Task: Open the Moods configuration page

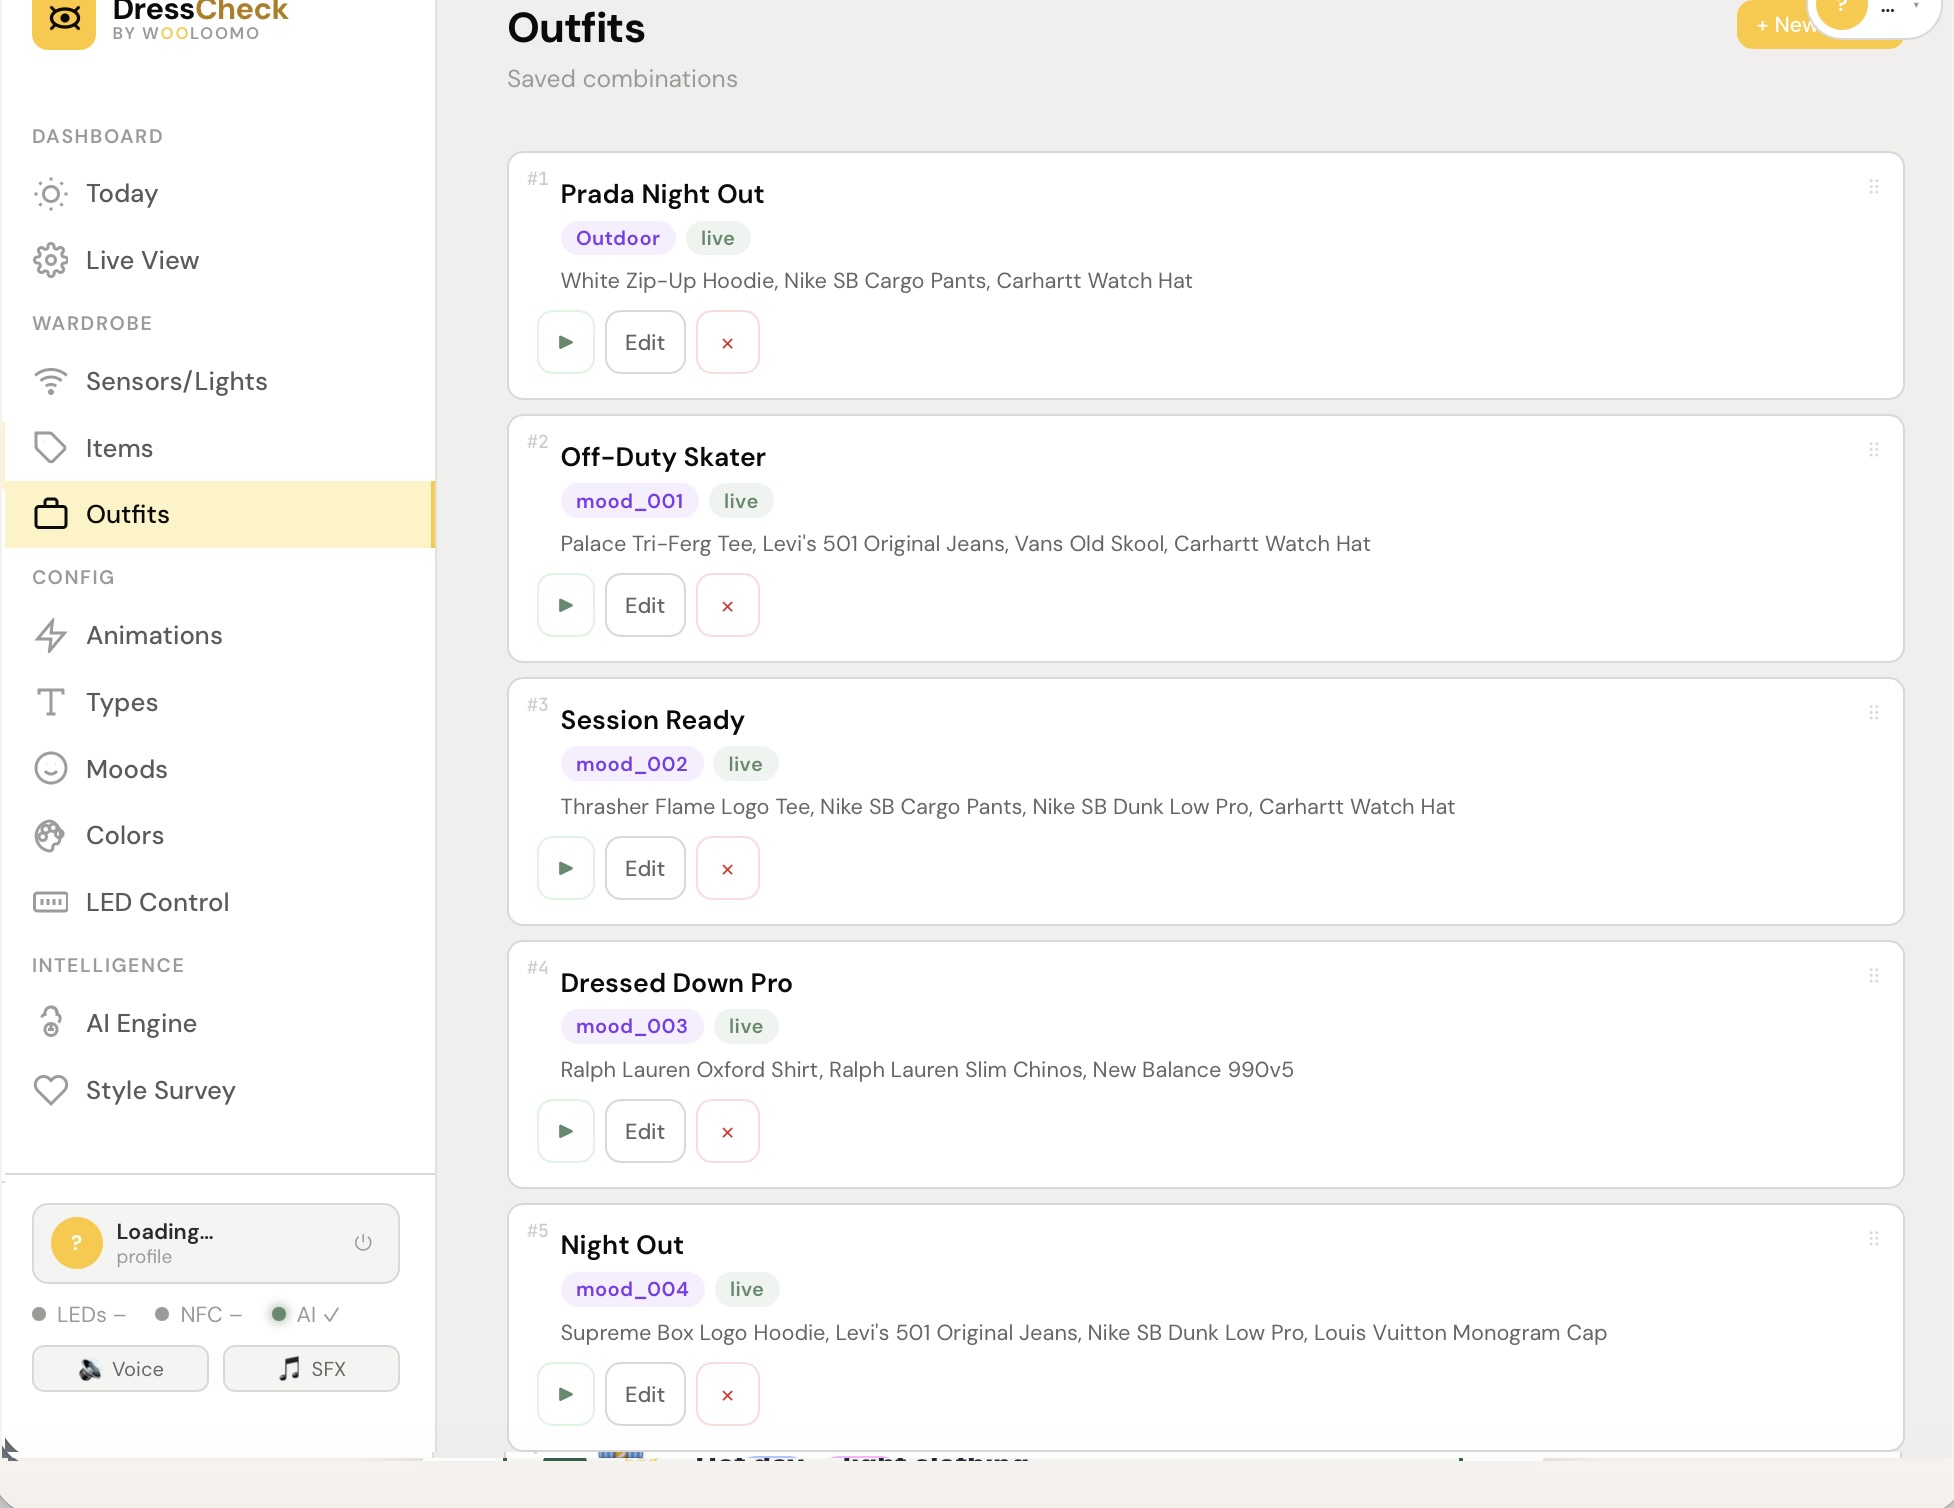Action: coord(220,769)
